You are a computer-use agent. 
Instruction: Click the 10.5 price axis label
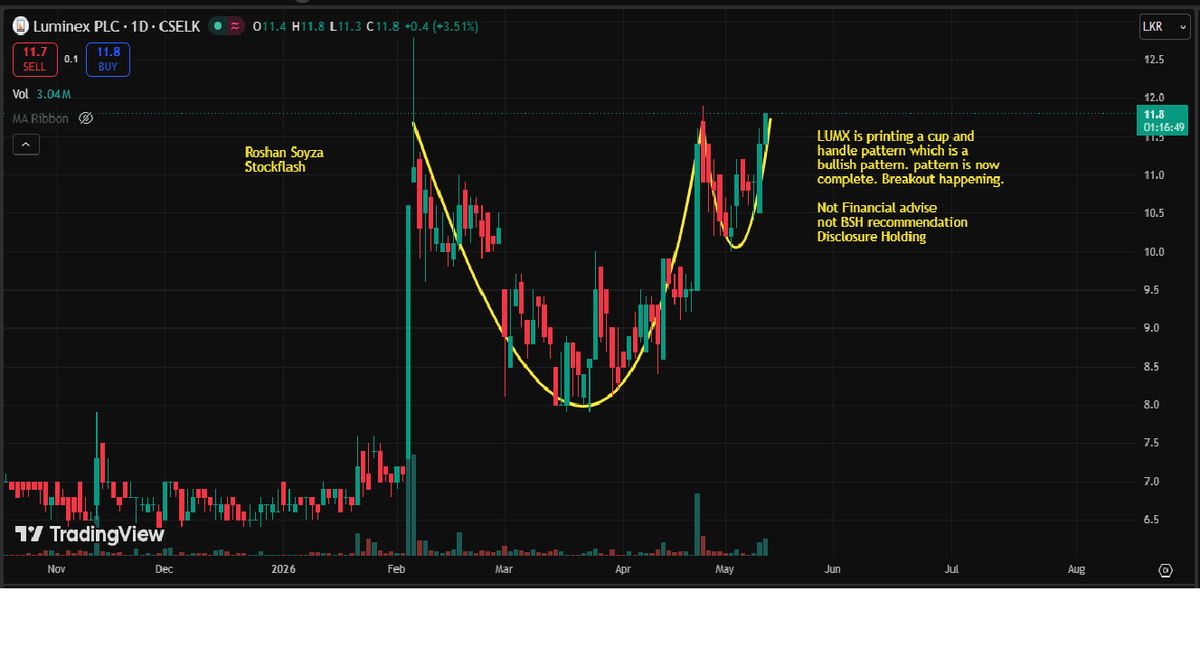click(x=1153, y=213)
